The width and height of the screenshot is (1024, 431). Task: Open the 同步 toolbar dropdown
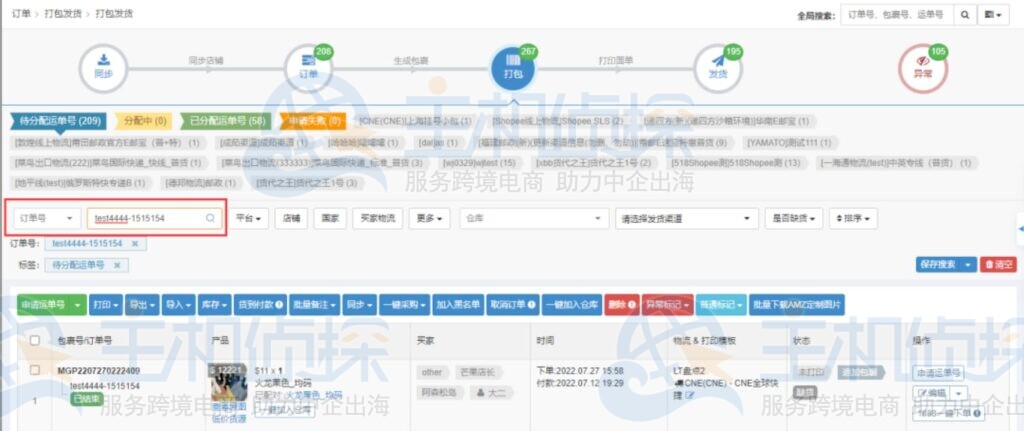[x=359, y=304]
